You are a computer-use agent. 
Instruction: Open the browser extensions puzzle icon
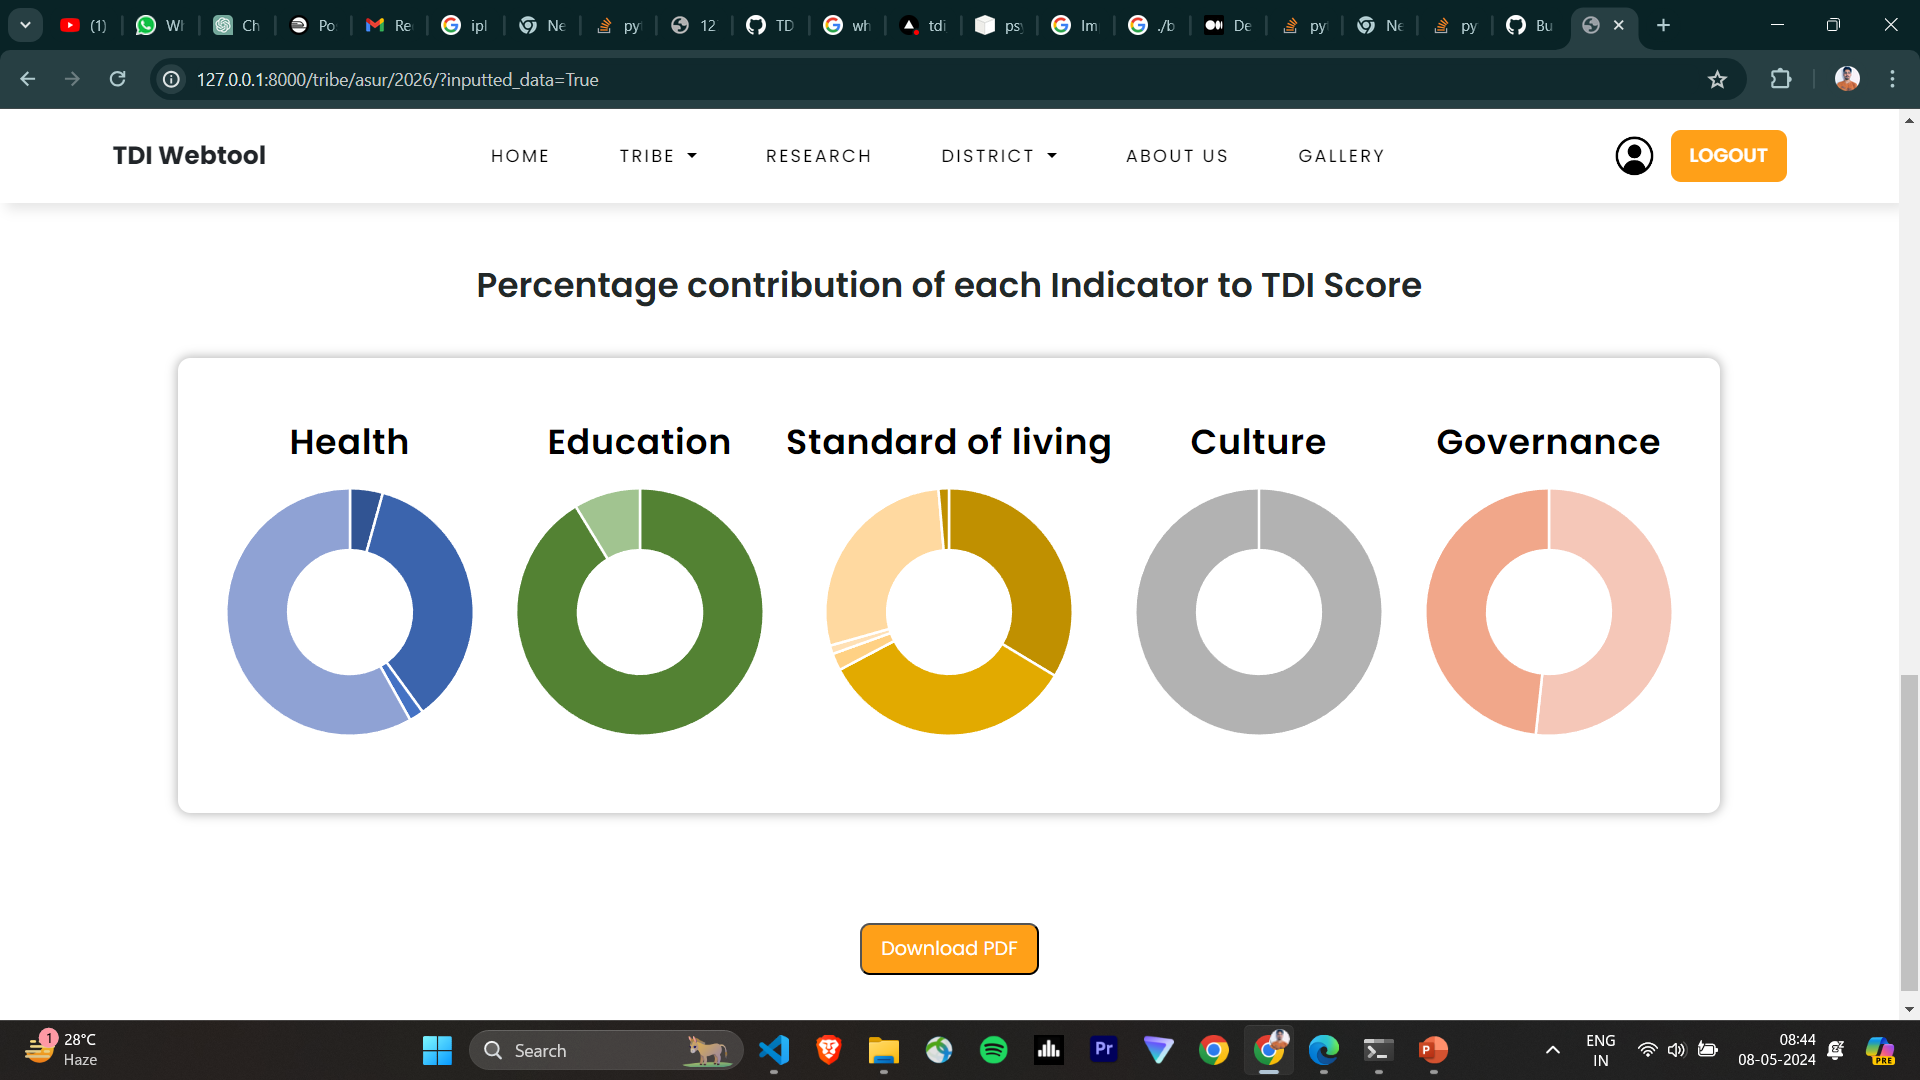point(1781,79)
